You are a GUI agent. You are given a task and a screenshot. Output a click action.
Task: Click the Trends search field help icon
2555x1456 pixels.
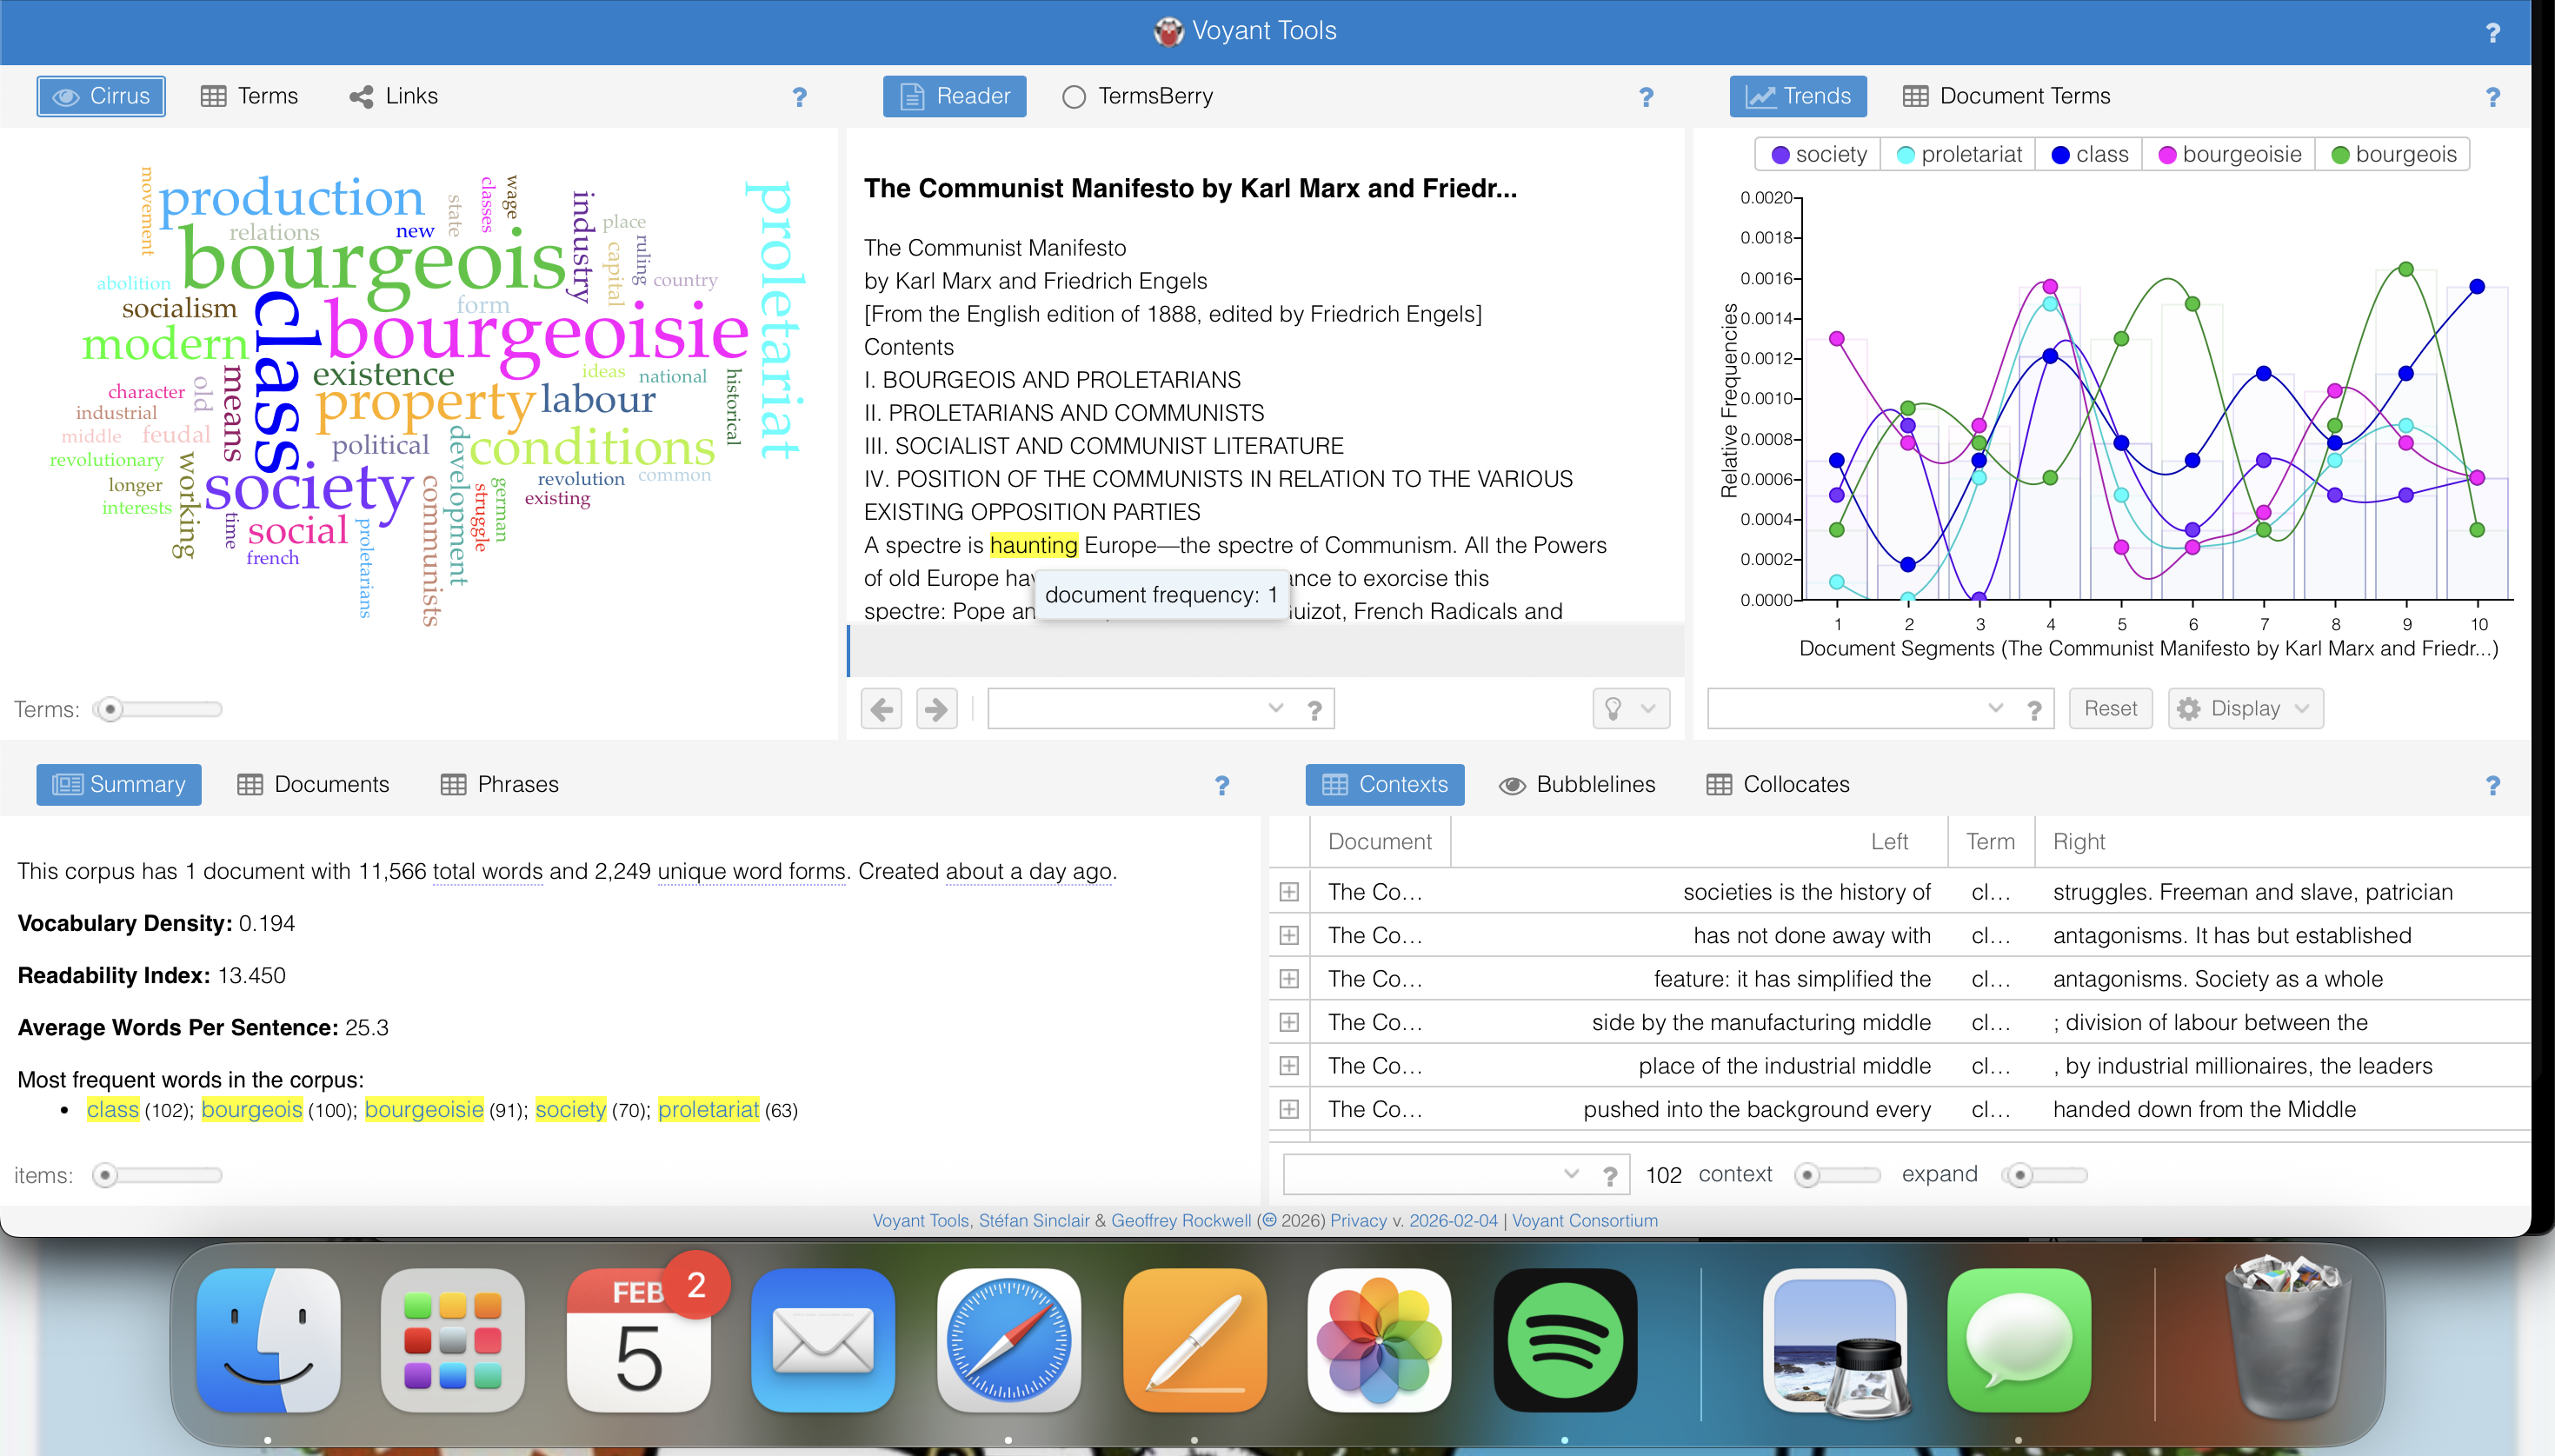pos(2034,709)
